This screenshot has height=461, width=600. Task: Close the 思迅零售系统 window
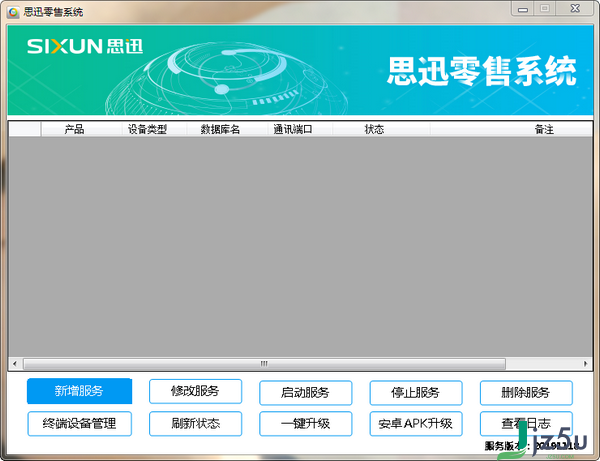click(x=575, y=9)
